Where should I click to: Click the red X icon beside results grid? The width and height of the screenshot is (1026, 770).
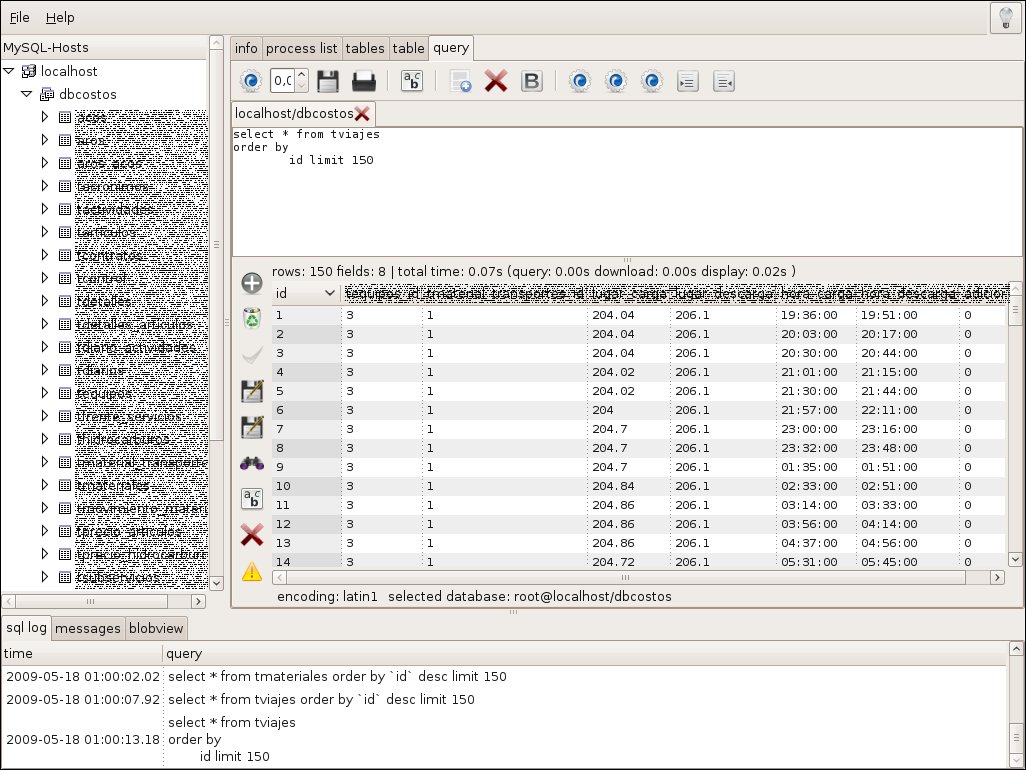coord(252,534)
